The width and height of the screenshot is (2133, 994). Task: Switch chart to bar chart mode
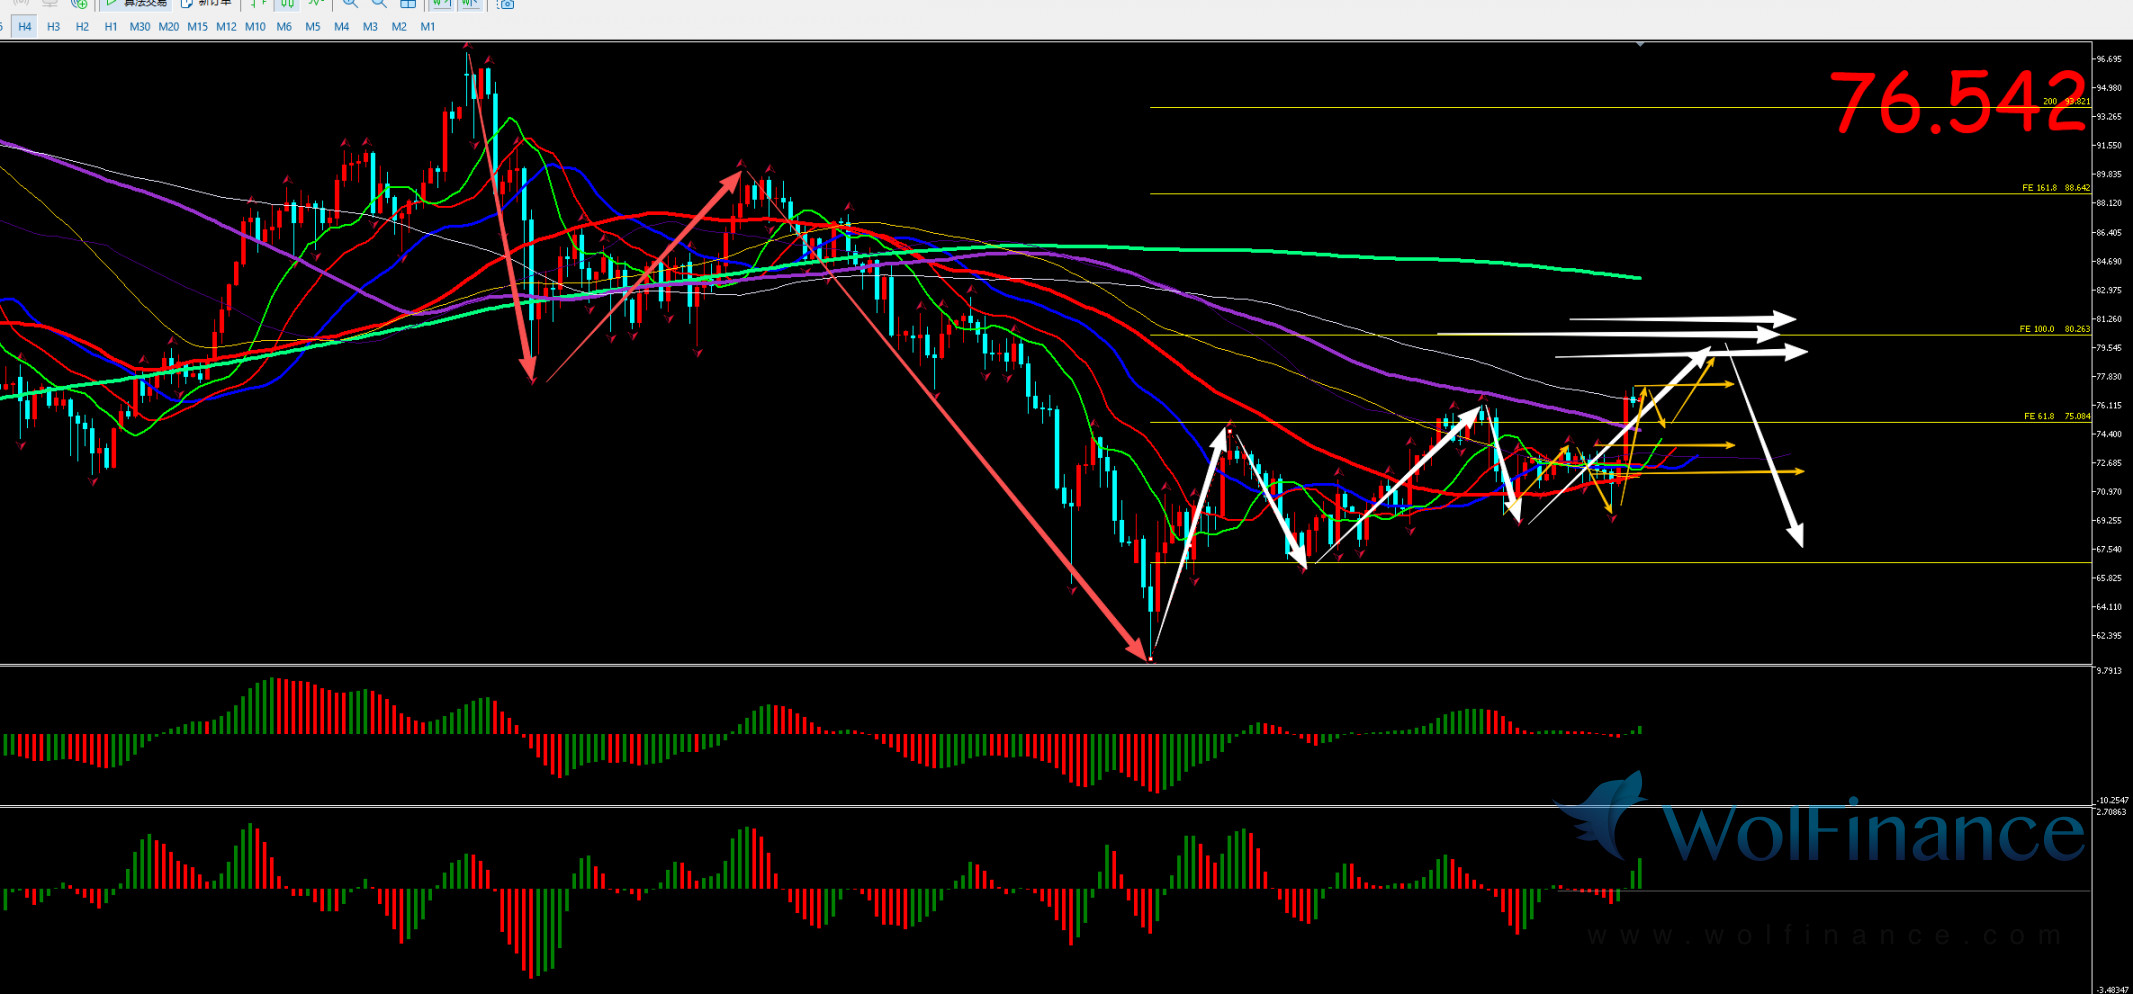pos(259,4)
